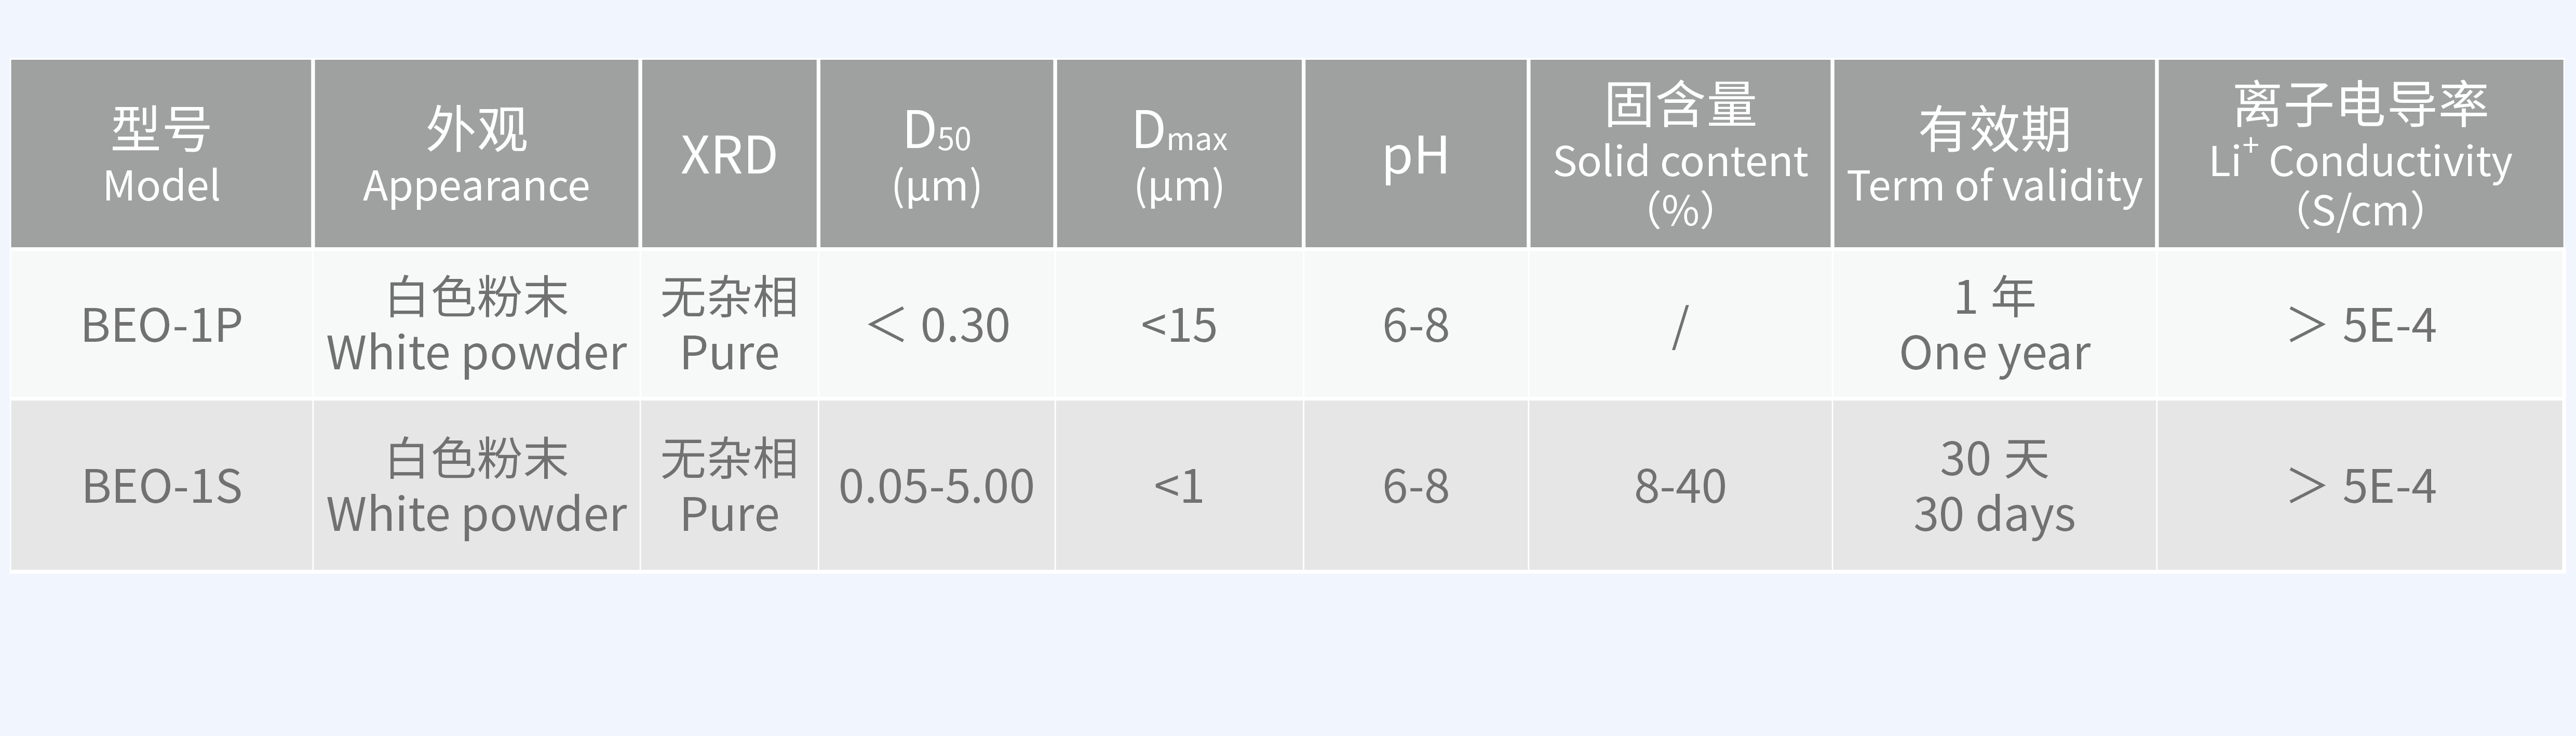Image resolution: width=2576 pixels, height=736 pixels.
Task: Select the BEO-1S model cell
Action: [x=161, y=487]
